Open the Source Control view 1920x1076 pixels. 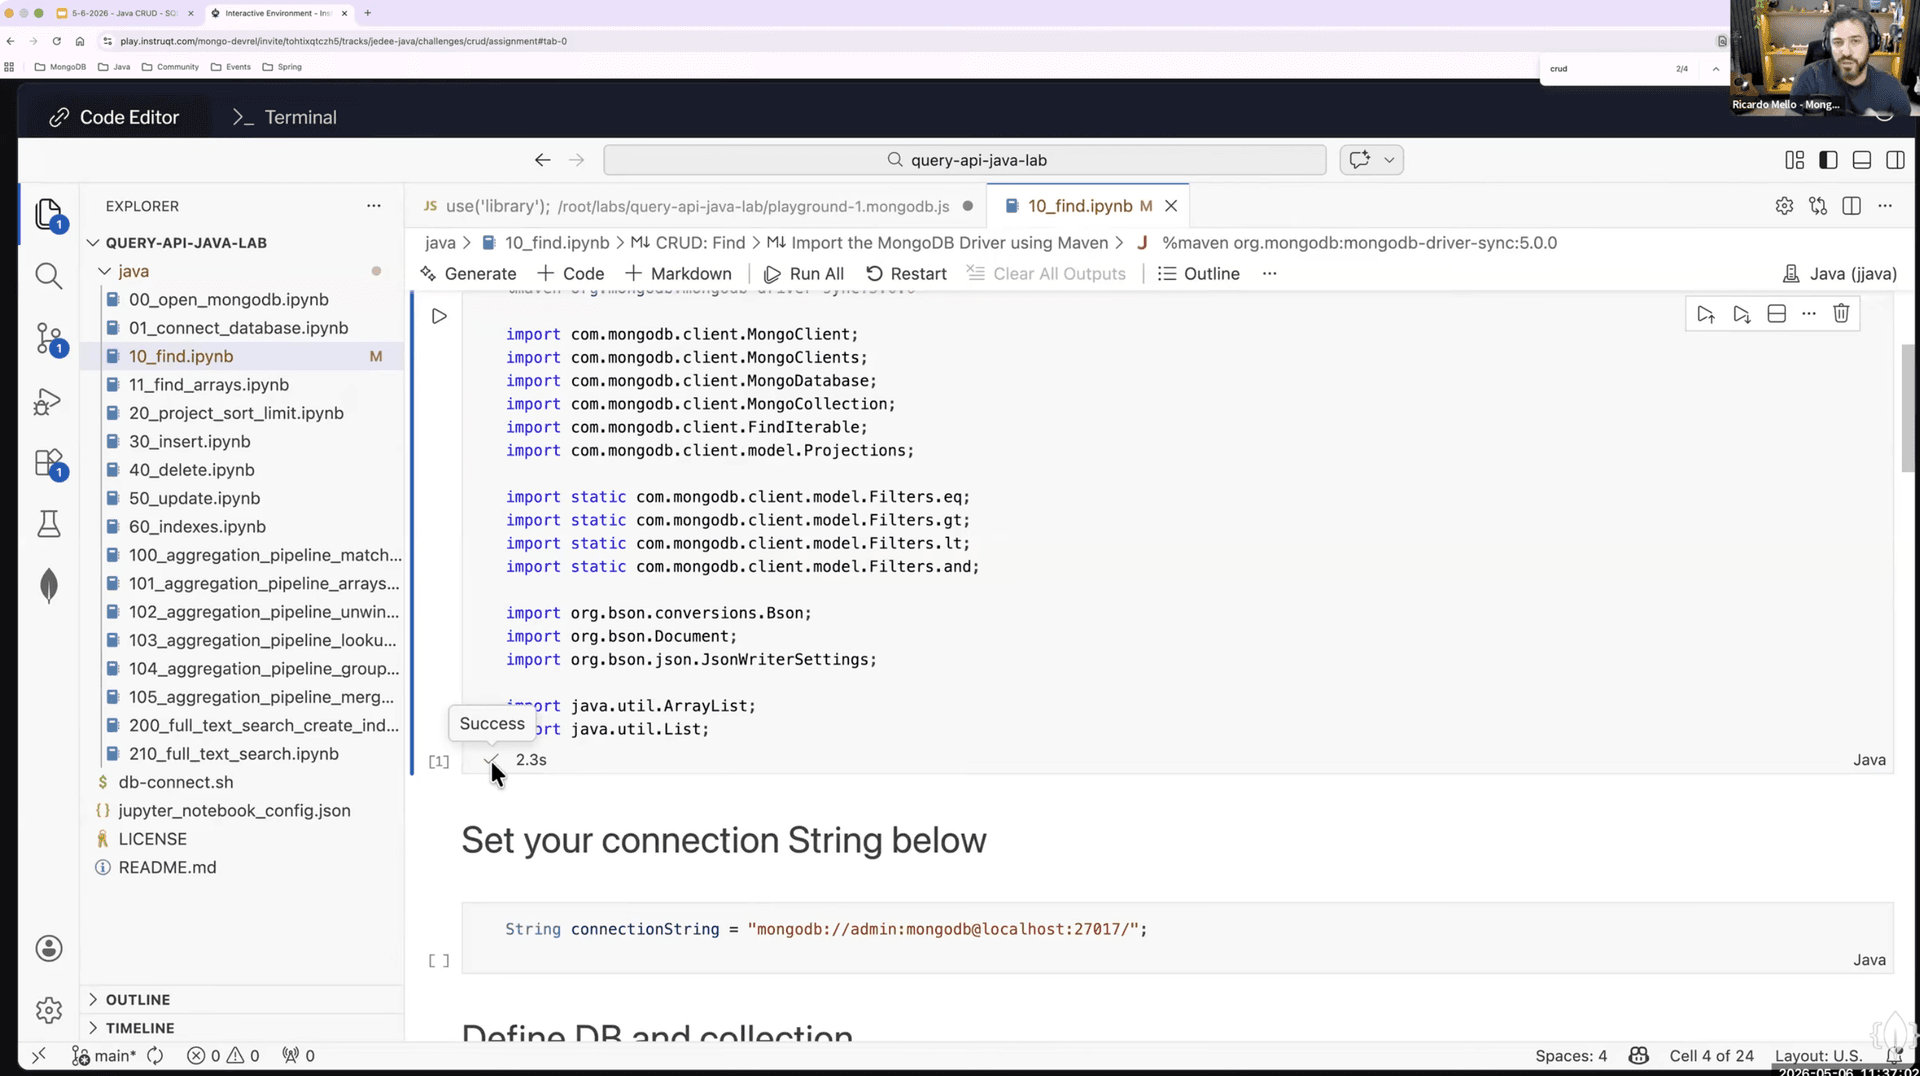pyautogui.click(x=48, y=338)
